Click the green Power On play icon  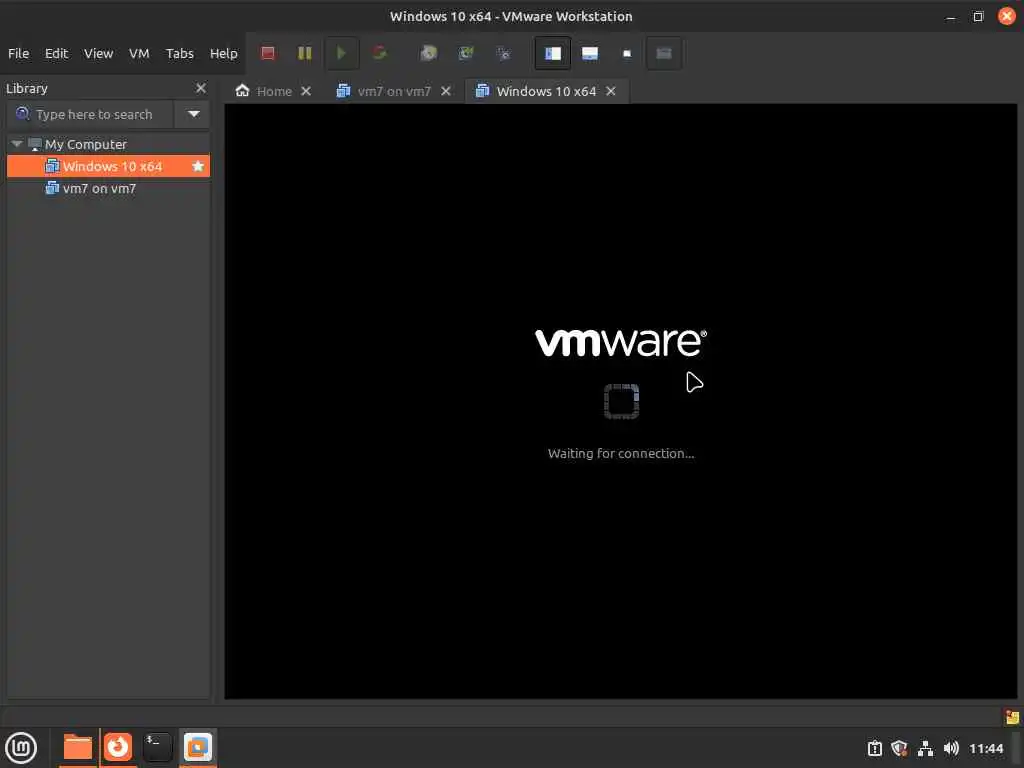click(x=341, y=53)
